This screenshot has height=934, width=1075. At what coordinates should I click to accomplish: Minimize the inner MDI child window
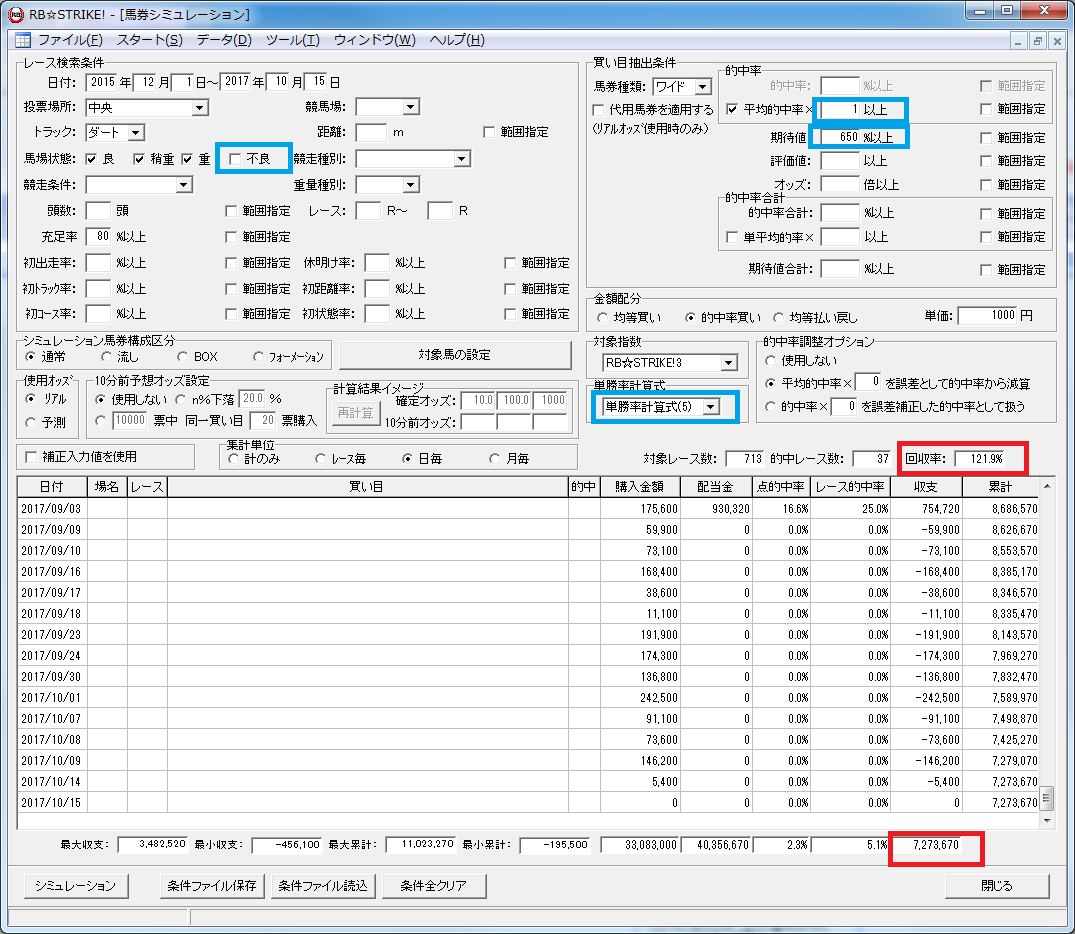pos(1019,41)
